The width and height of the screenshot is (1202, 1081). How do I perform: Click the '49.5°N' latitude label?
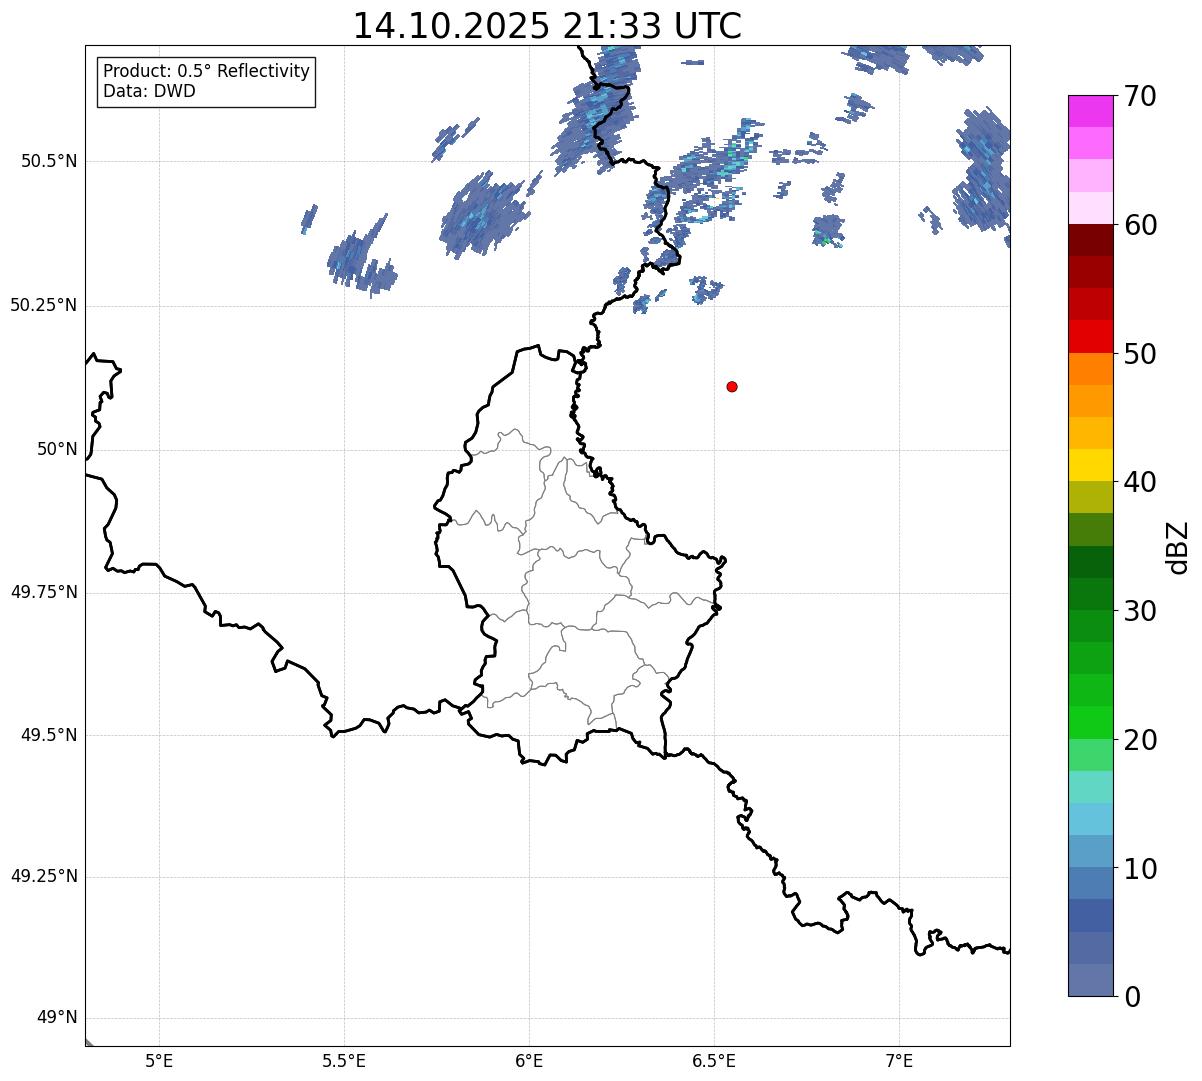(x=49, y=736)
